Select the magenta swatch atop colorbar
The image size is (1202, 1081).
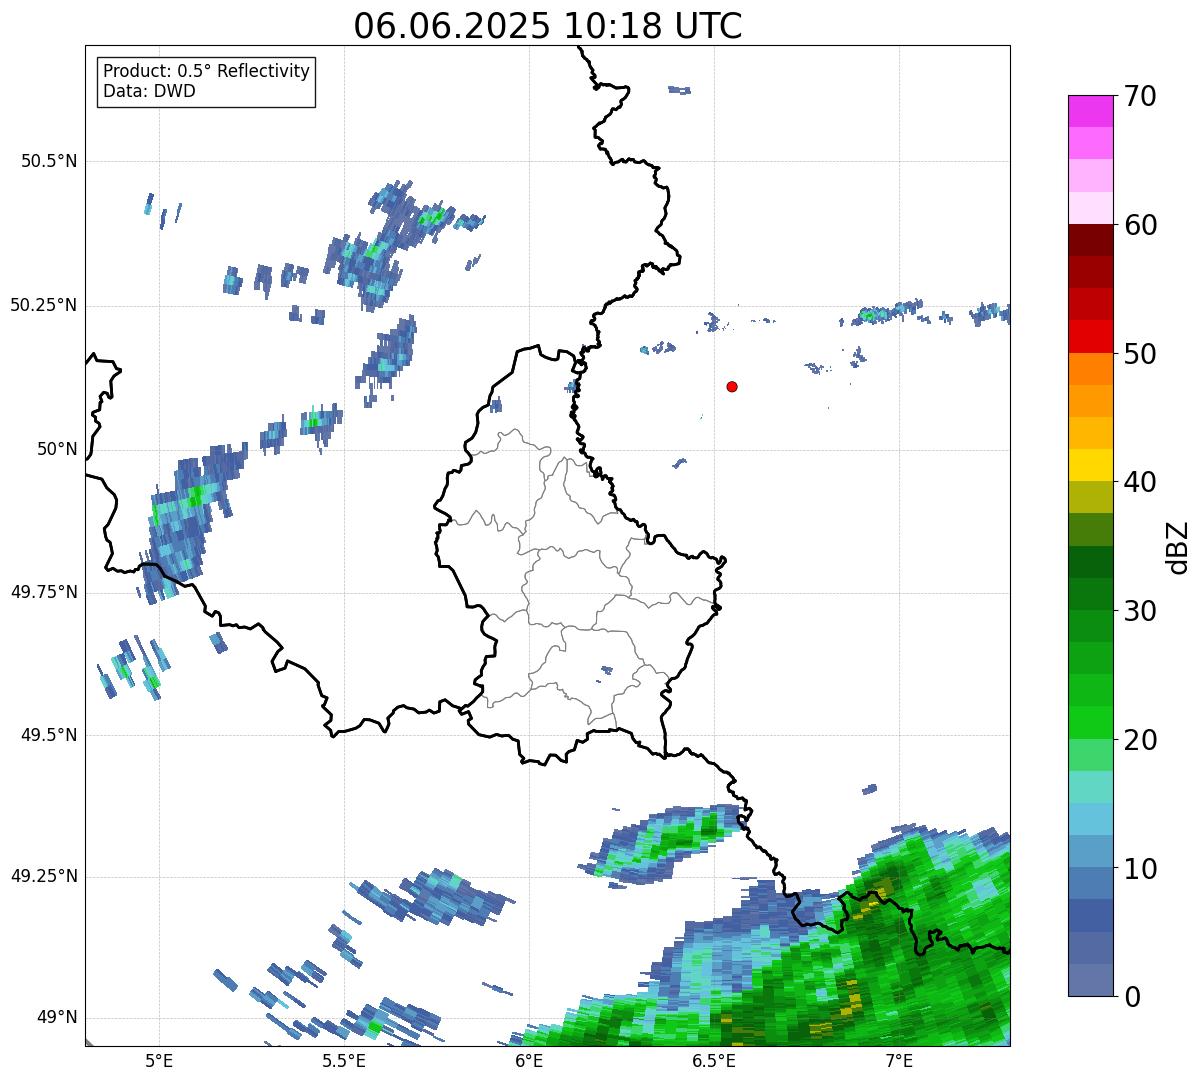point(1090,111)
